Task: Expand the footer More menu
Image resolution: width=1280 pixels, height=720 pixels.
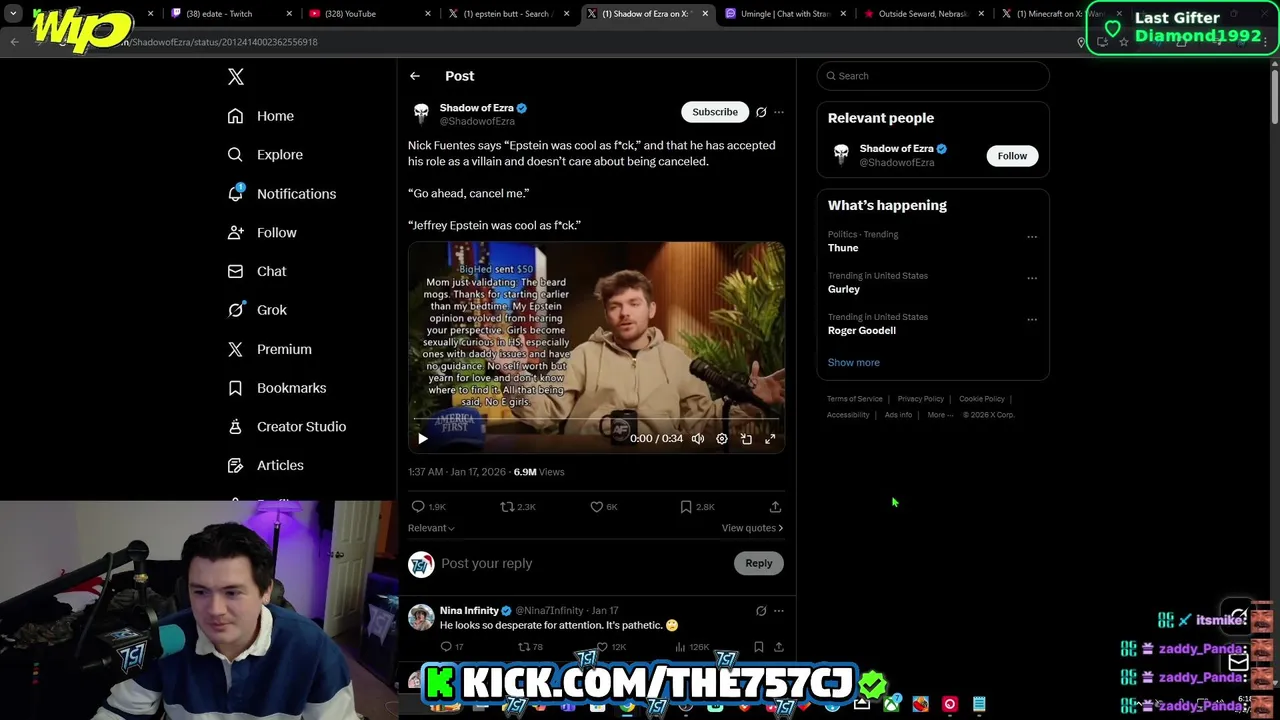Action: click(x=940, y=415)
